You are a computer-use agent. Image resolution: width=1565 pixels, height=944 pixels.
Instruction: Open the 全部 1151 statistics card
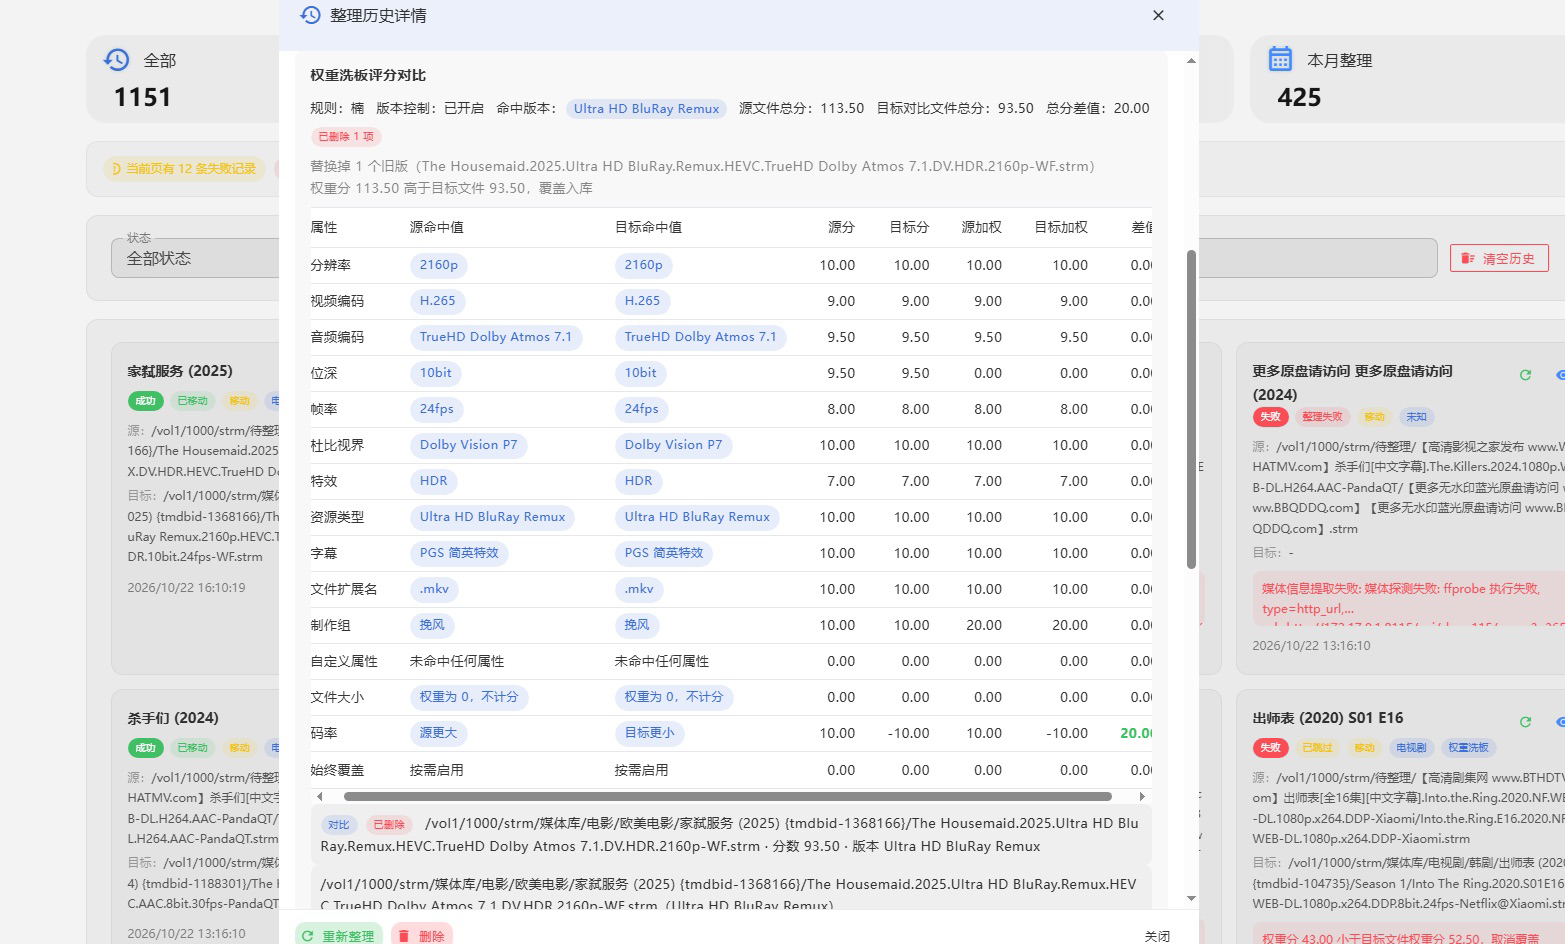[x=183, y=80]
